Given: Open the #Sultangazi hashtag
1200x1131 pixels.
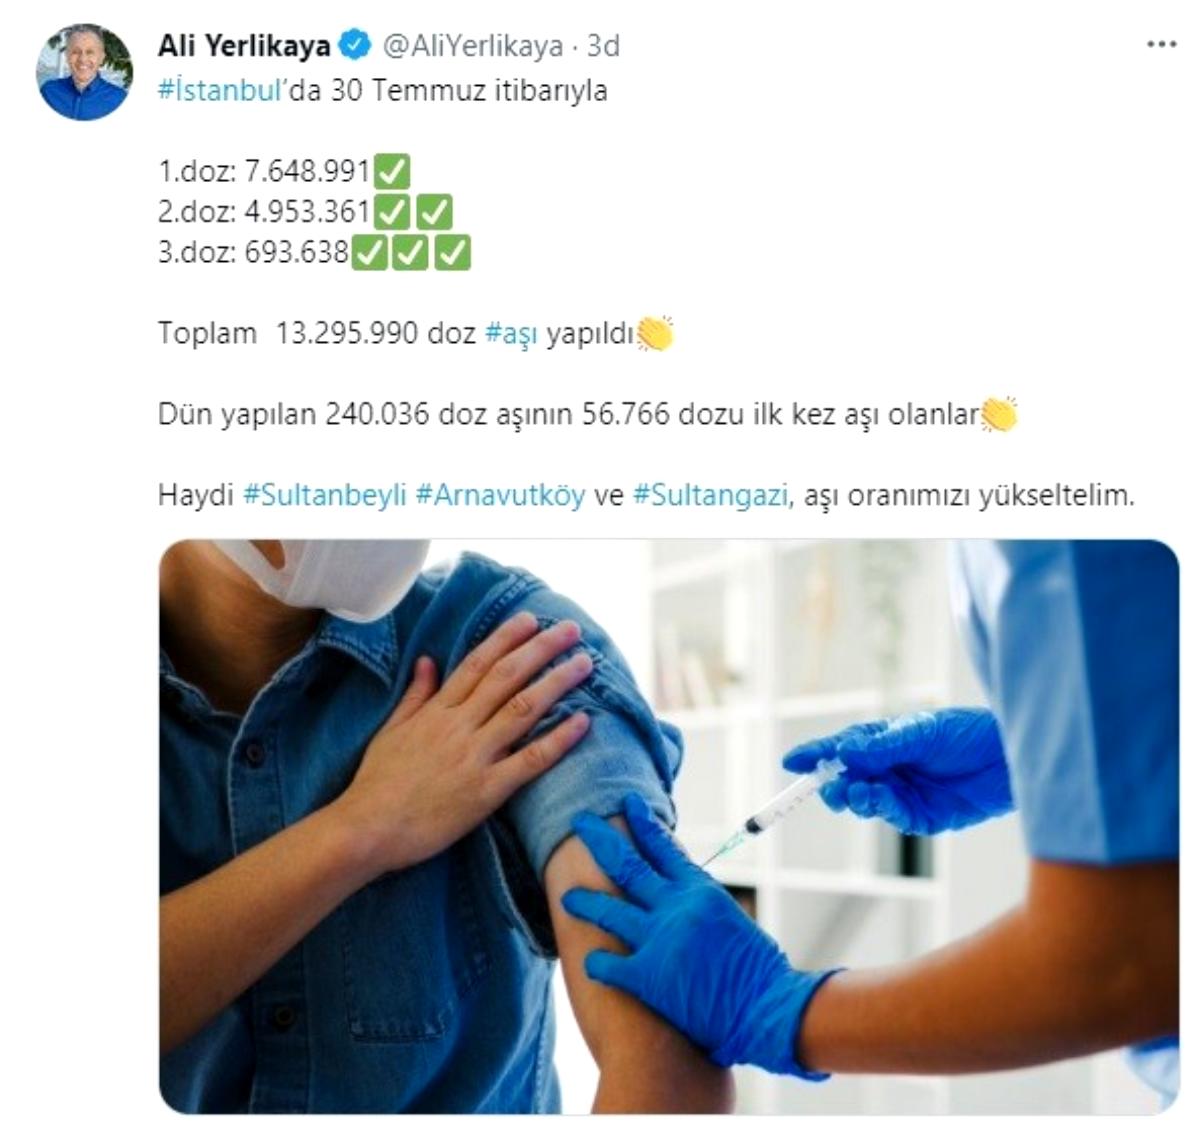Looking at the screenshot, I should point(711,495).
